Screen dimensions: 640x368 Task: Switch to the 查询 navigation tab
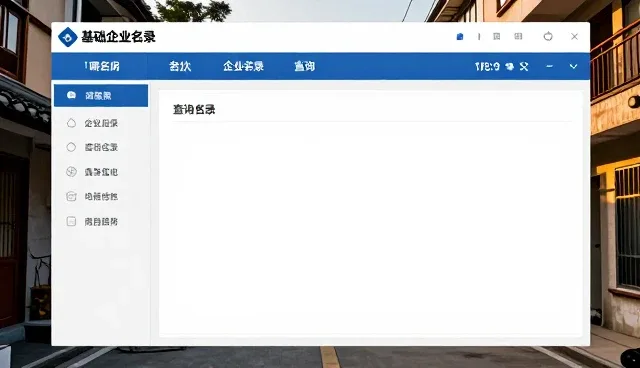[x=304, y=66]
